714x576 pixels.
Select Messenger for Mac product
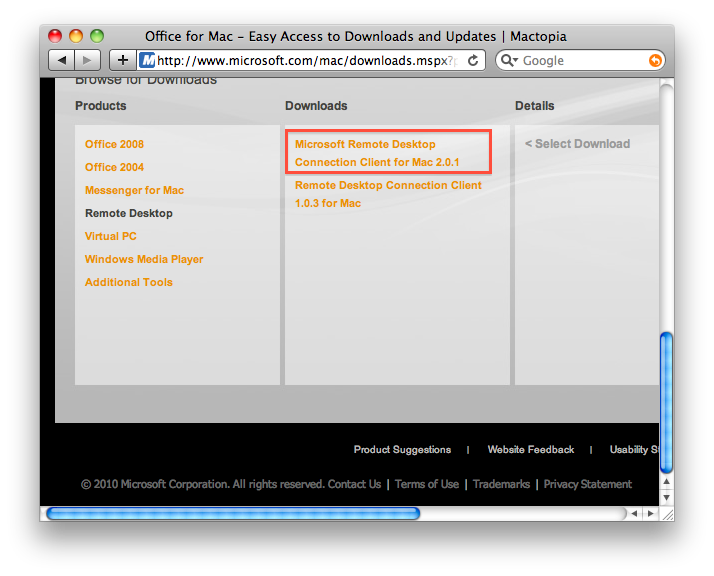click(x=134, y=190)
